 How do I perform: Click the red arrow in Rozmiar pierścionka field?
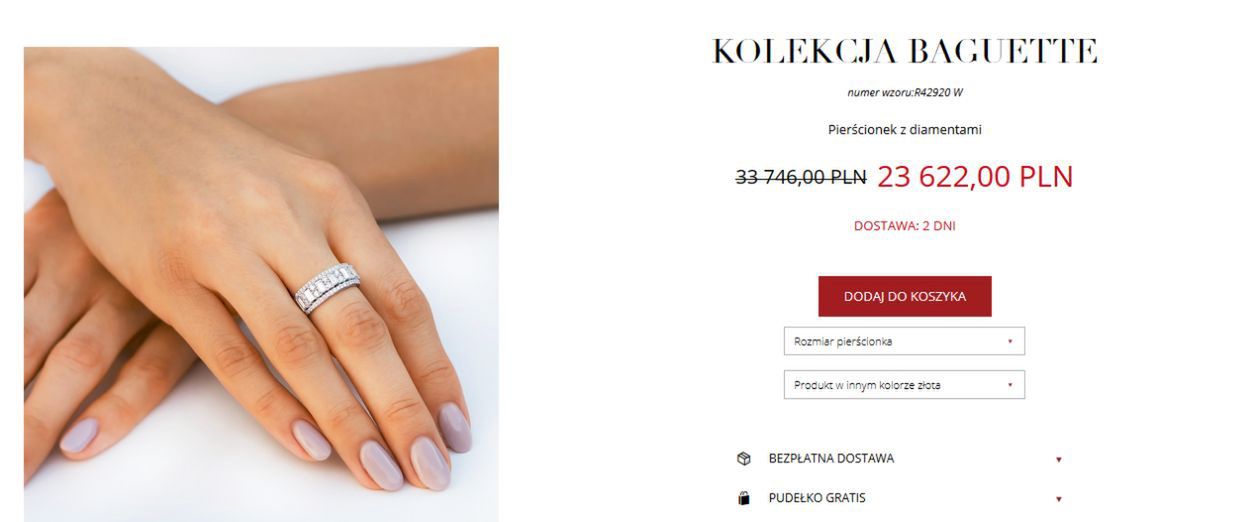pos(1010,341)
